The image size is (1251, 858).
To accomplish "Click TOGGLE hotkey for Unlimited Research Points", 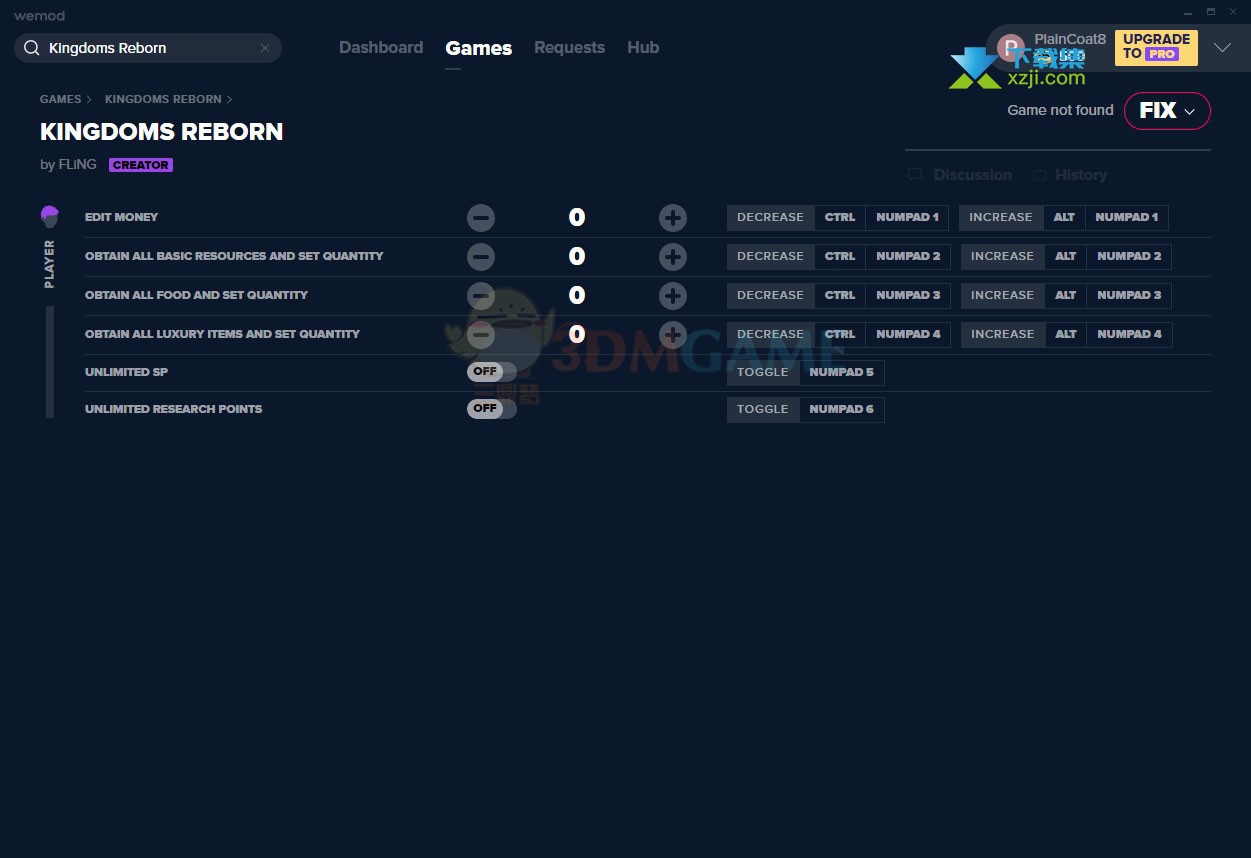I will (x=763, y=409).
